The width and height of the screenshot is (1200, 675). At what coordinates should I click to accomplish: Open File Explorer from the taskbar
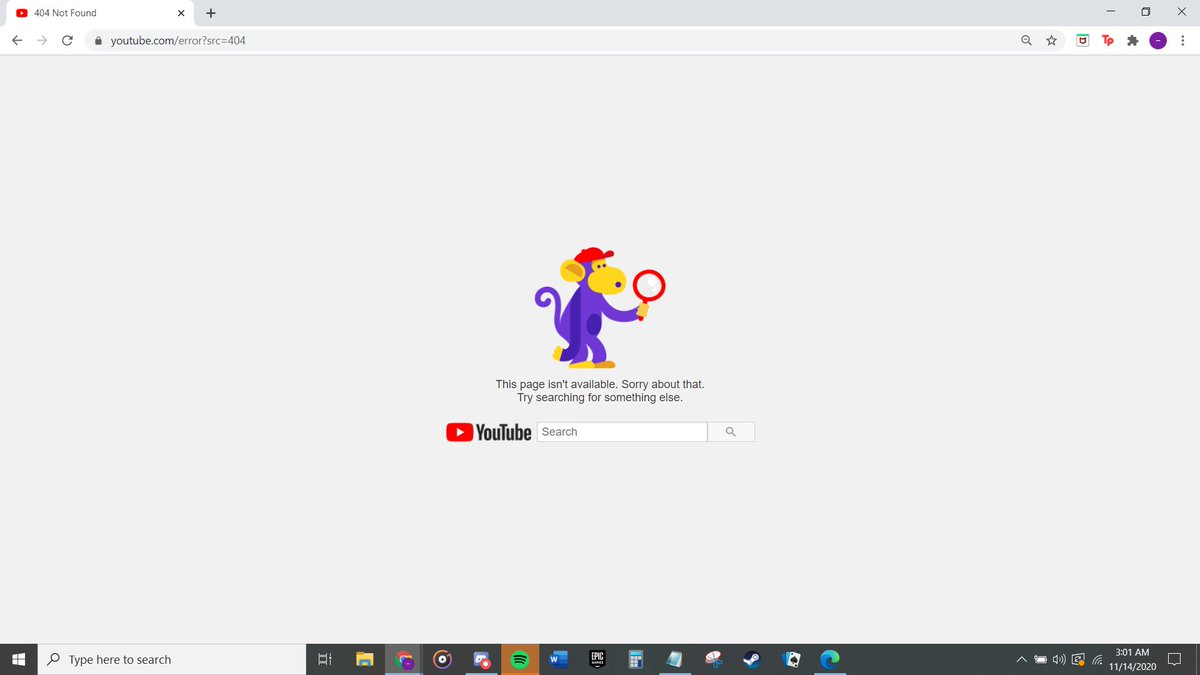click(x=365, y=659)
